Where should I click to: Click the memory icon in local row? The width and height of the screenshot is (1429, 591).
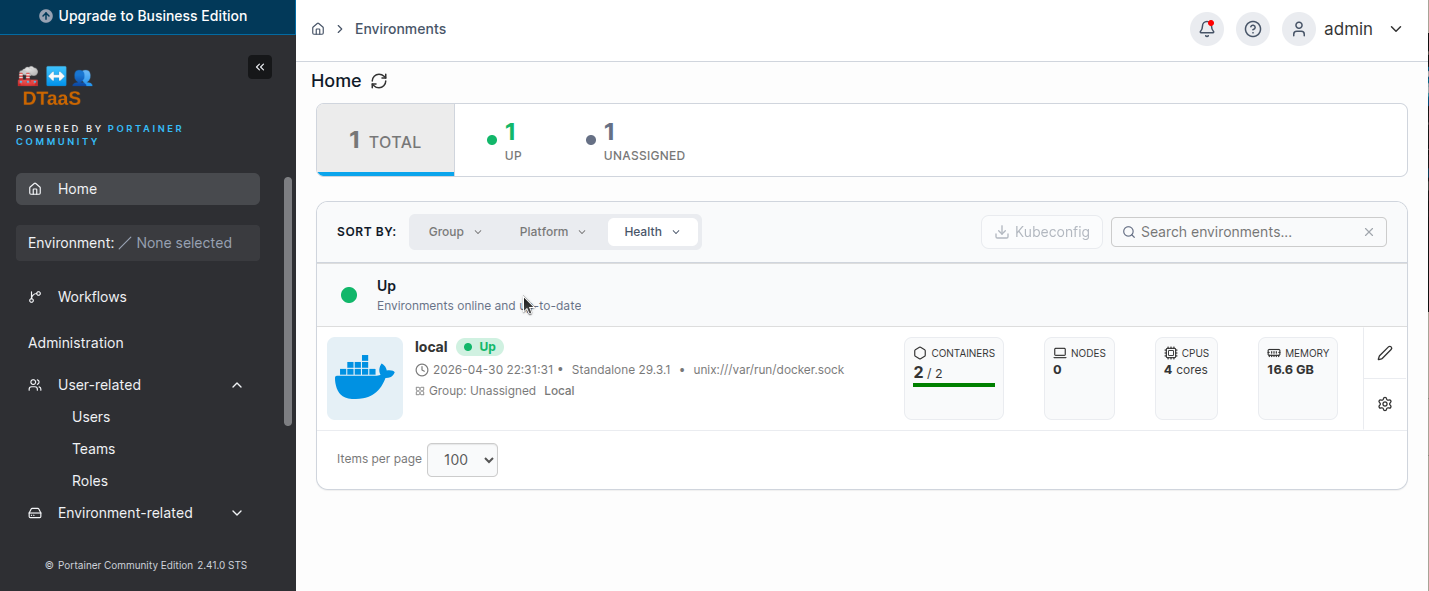(1274, 353)
